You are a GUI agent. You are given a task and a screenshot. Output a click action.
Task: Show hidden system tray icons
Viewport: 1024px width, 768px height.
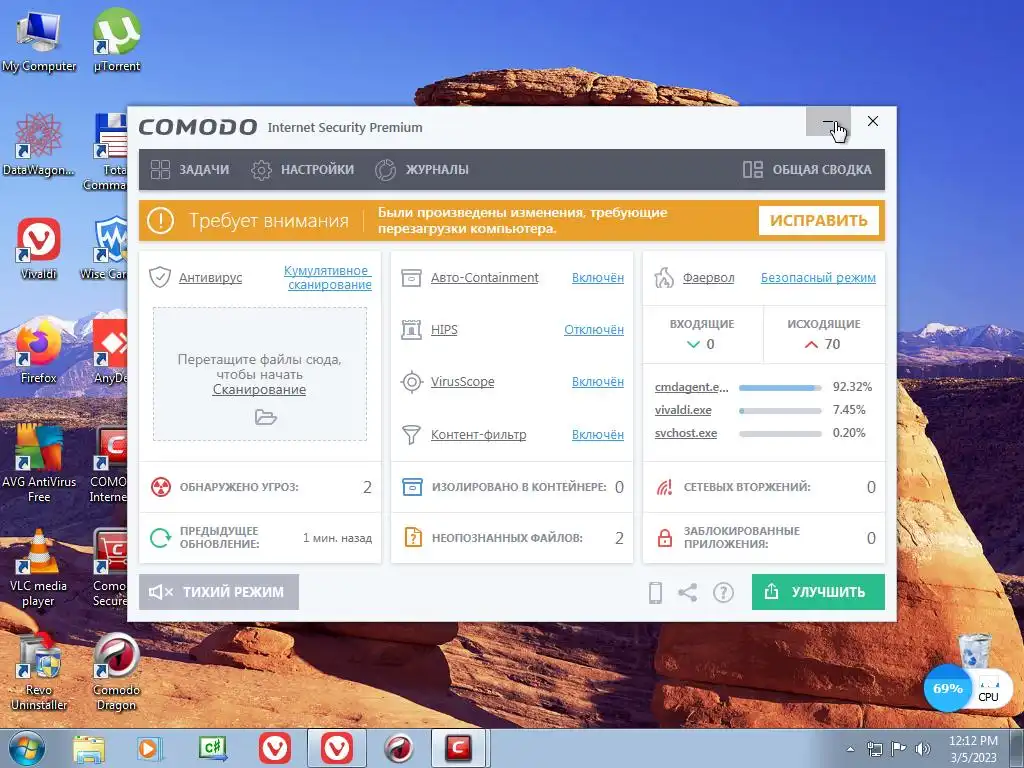pos(850,750)
